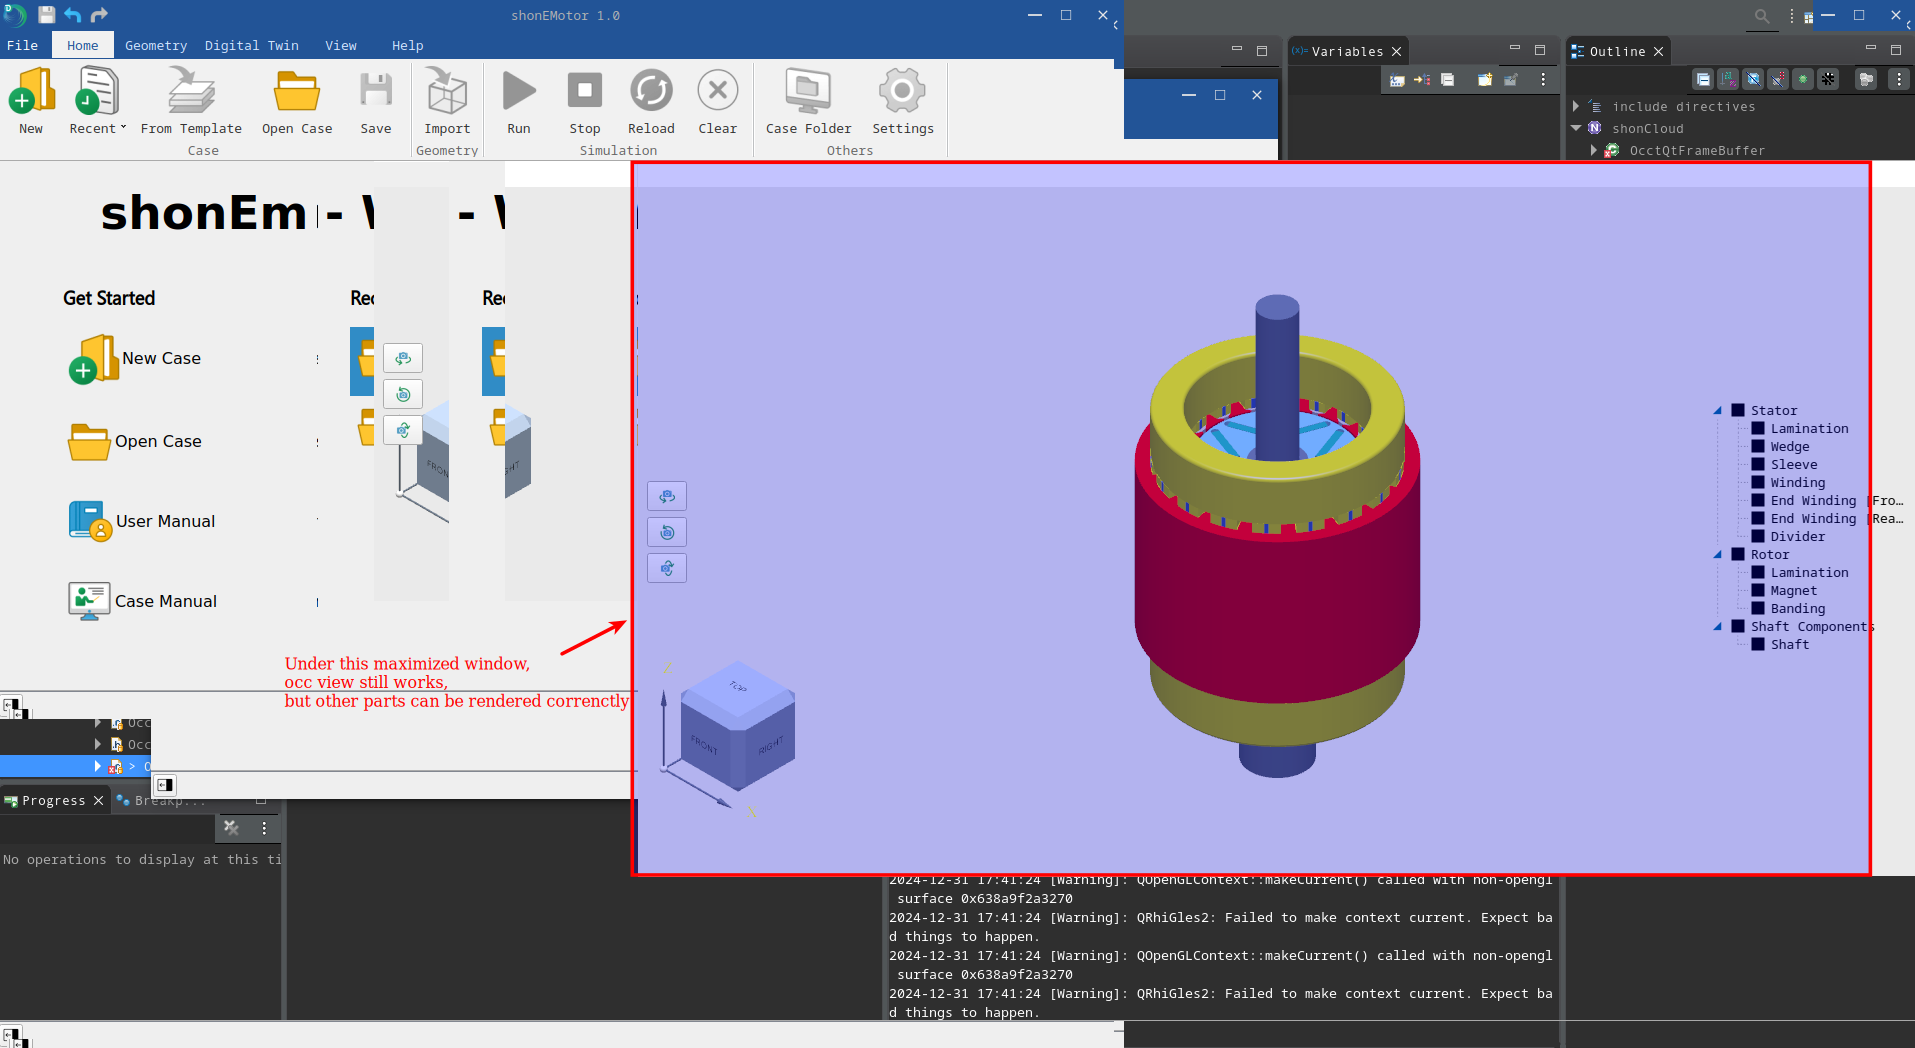
Task: Click the TOP face of view cube
Action: (x=738, y=687)
